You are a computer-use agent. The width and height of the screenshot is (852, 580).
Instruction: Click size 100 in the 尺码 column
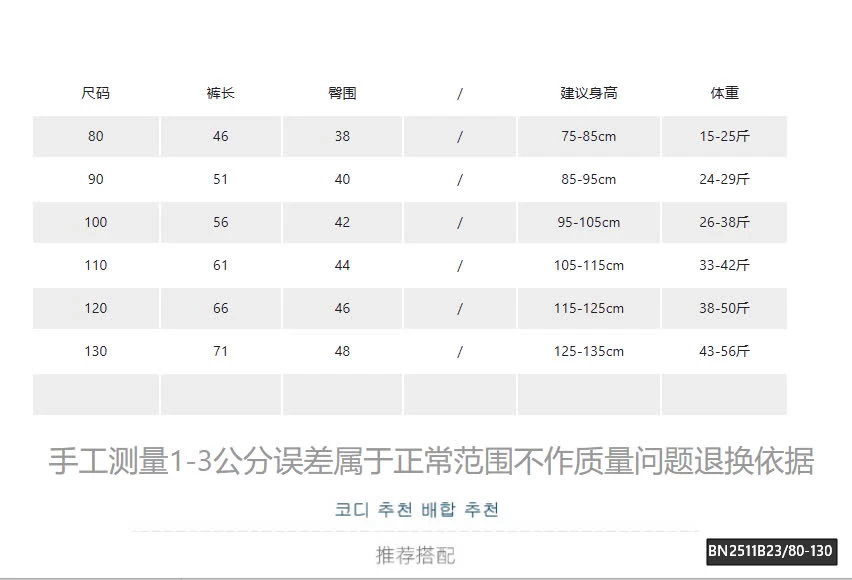(95, 222)
